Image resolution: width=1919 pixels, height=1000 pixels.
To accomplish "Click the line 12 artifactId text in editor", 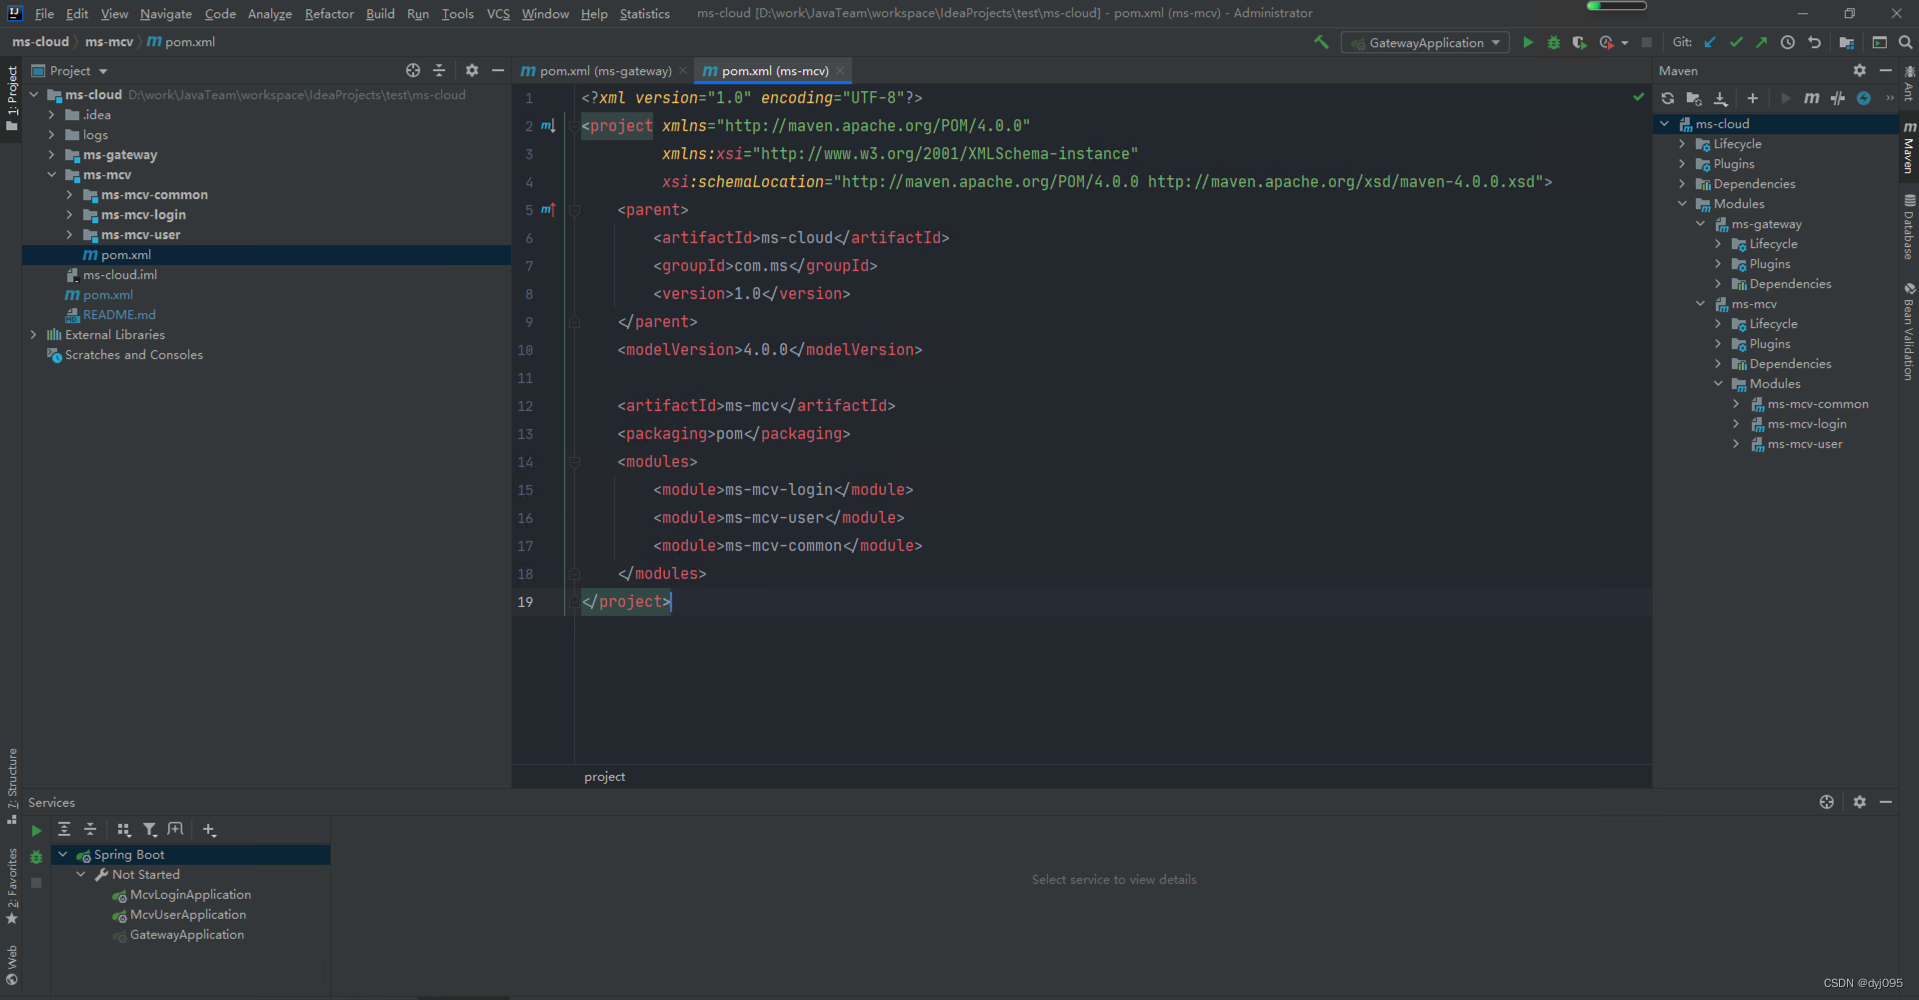I will tap(756, 406).
